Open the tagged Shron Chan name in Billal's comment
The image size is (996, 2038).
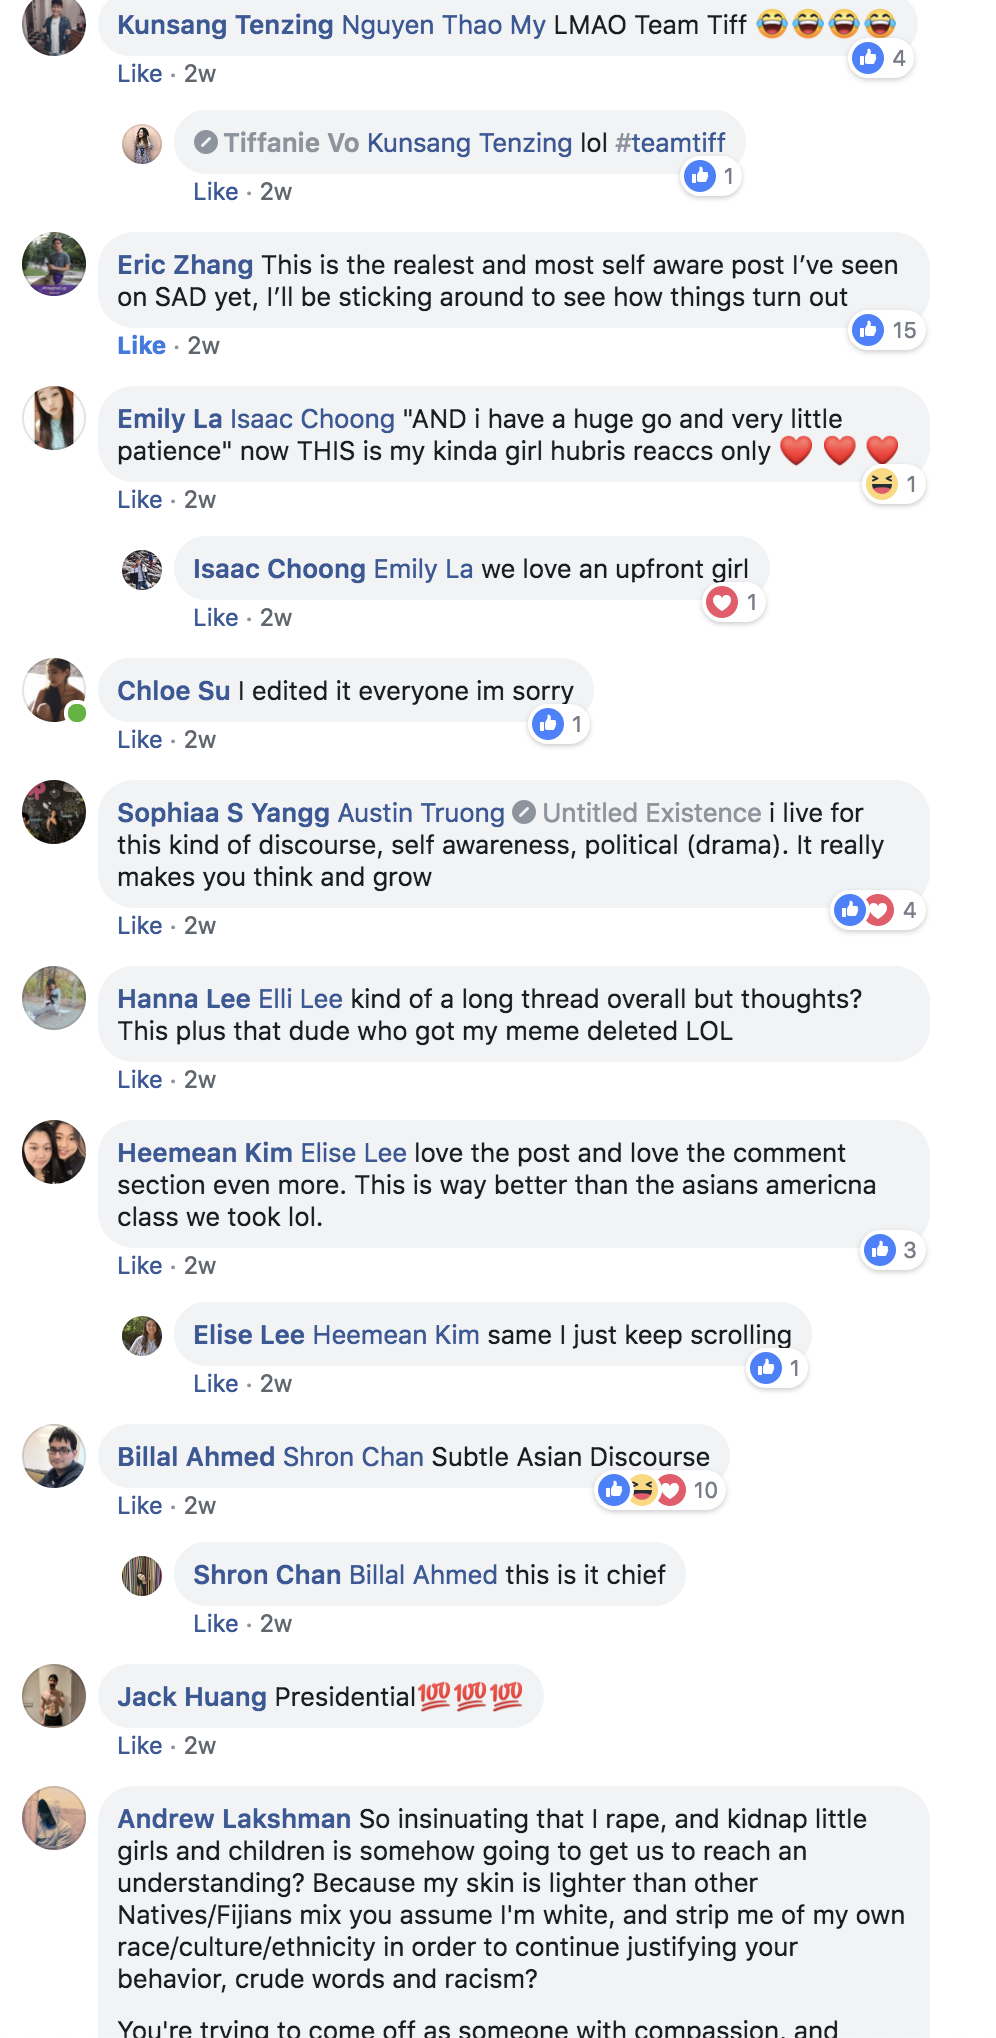pos(354,1457)
